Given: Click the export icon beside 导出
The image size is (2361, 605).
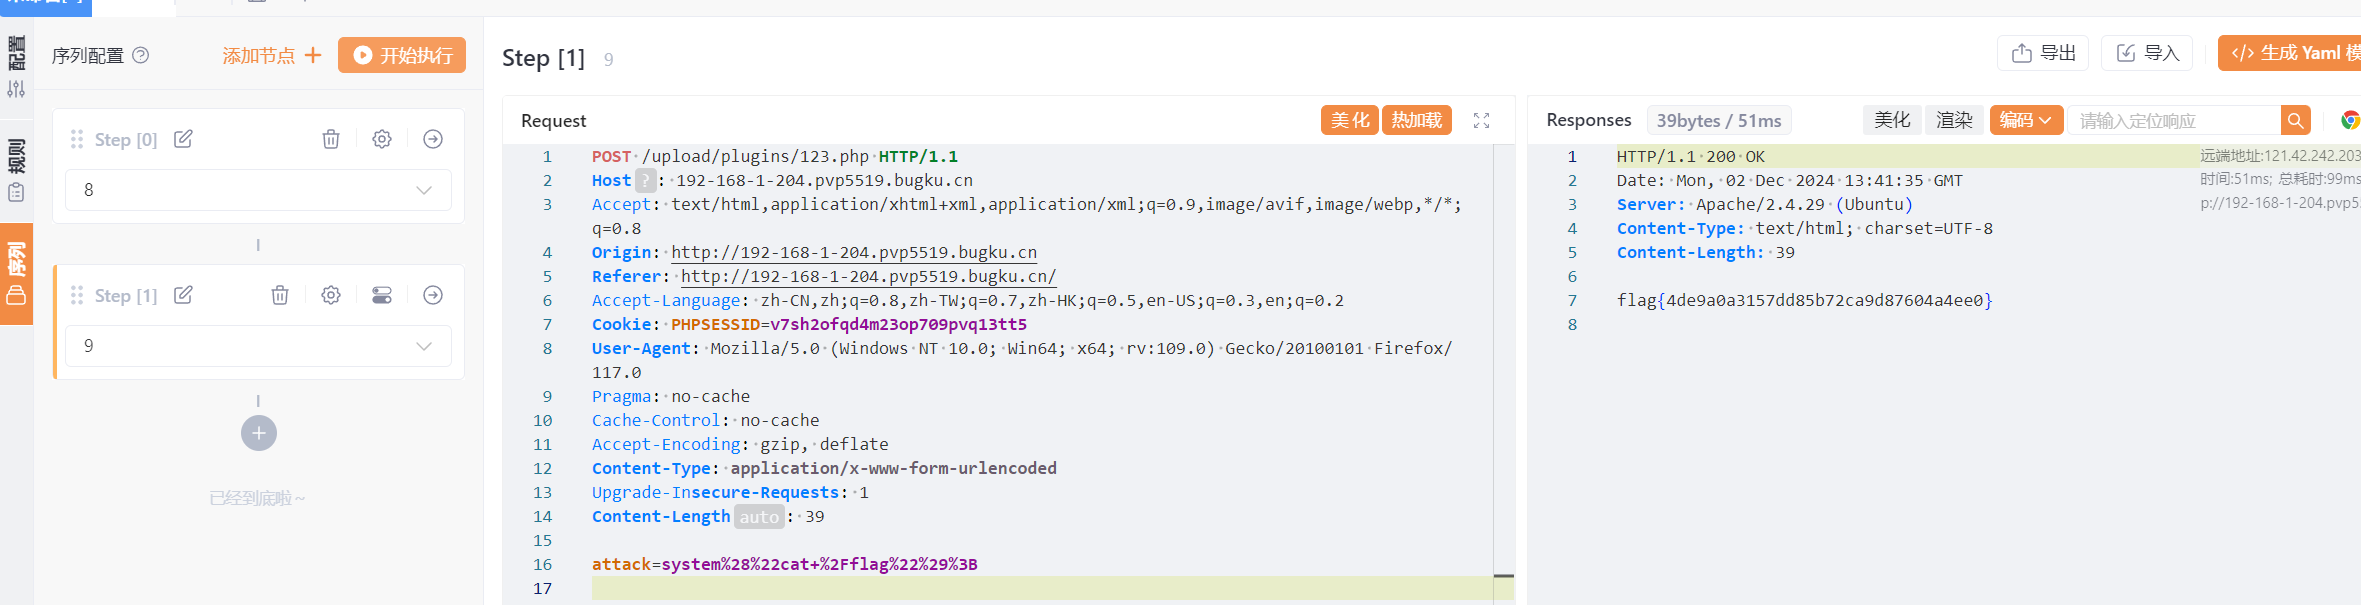Looking at the screenshot, I should [2022, 53].
